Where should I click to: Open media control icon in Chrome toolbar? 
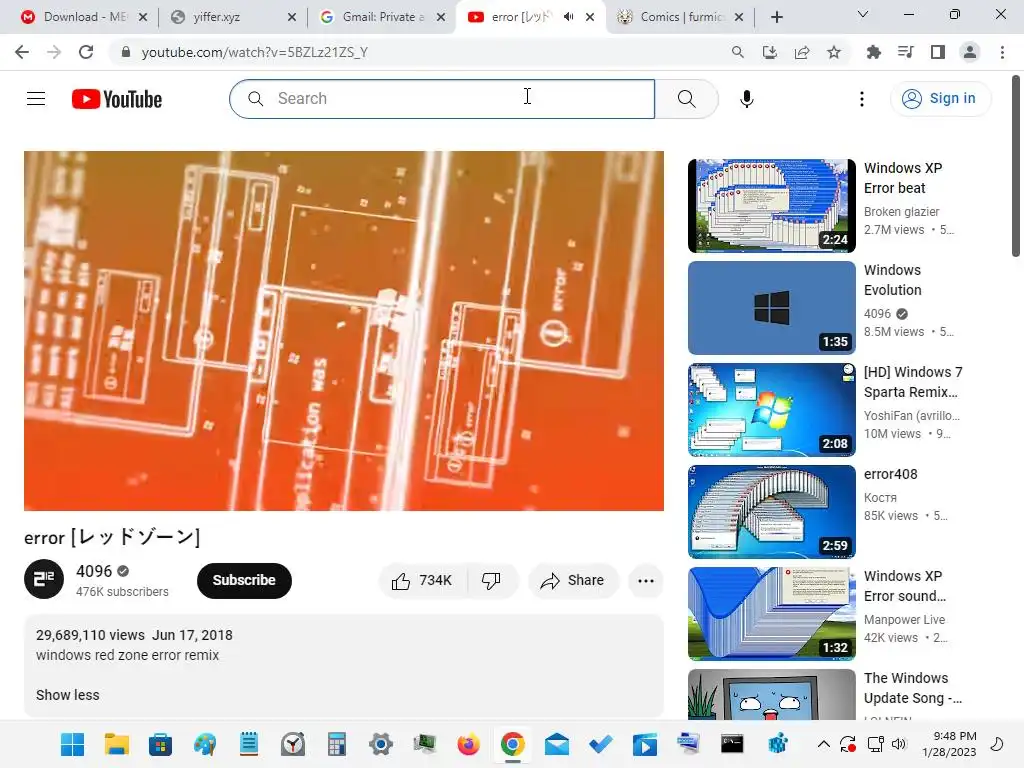pos(906,52)
